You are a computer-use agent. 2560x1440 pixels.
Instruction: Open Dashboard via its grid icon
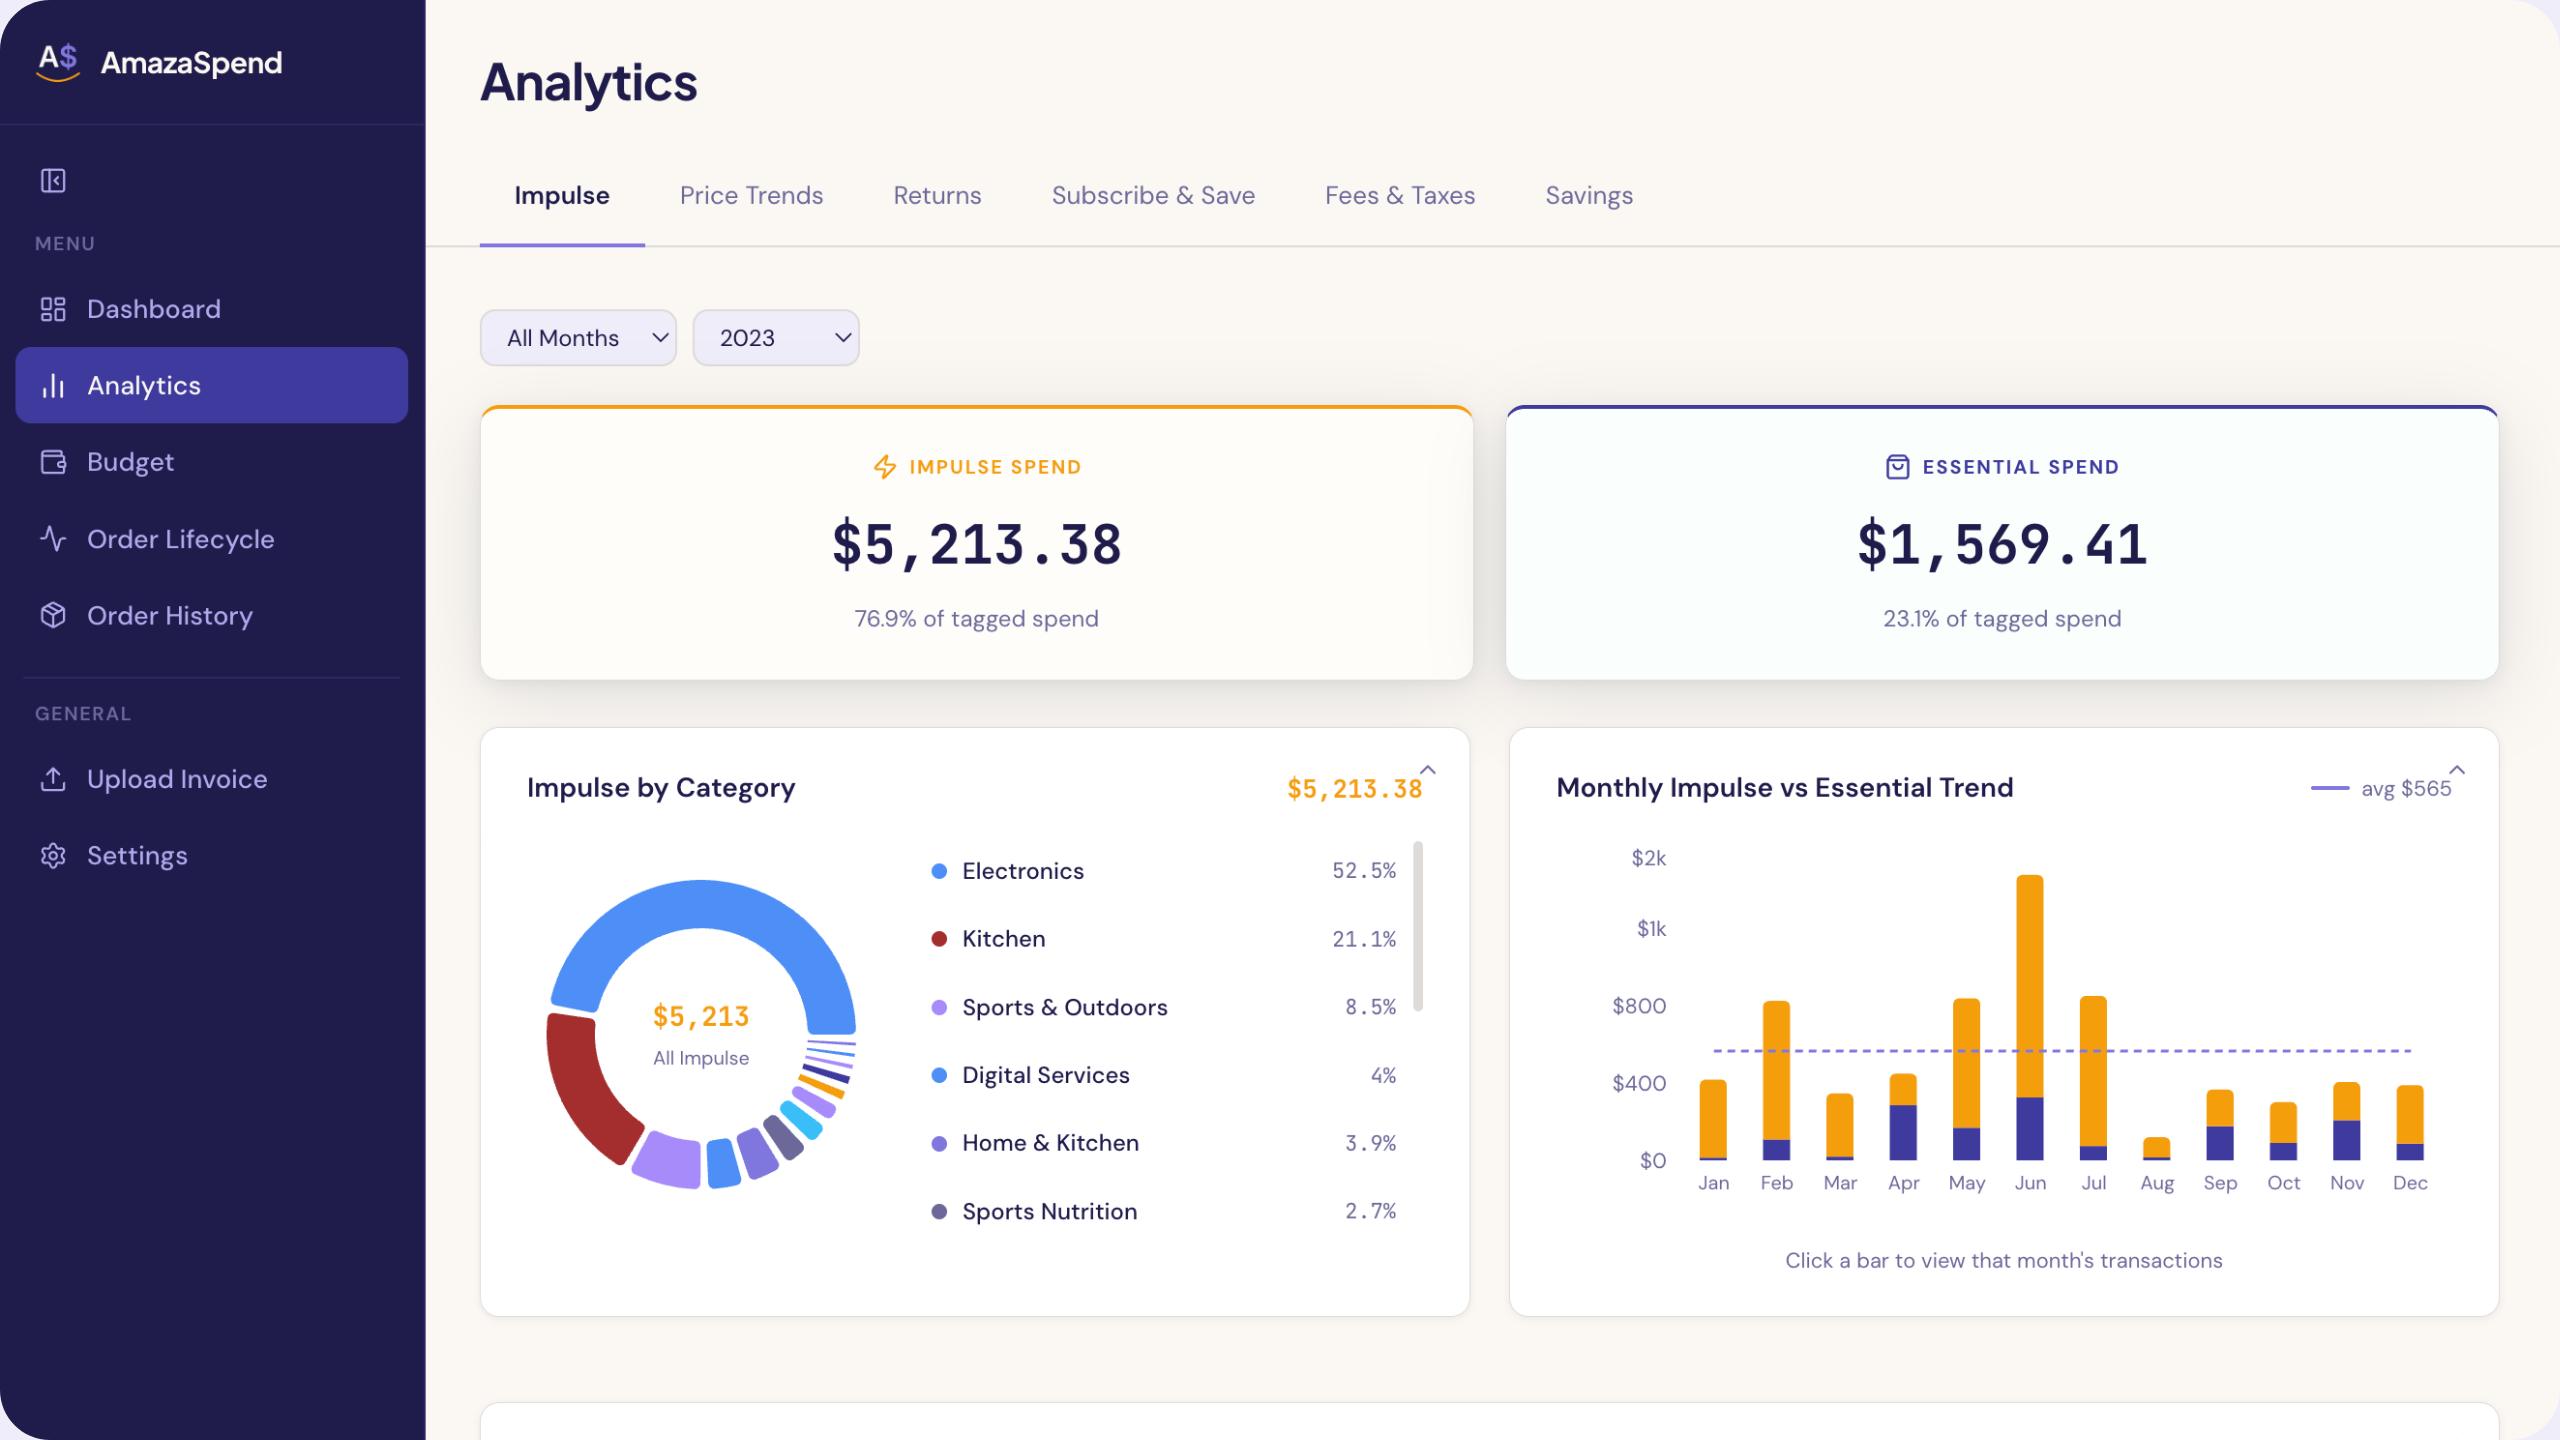[53, 309]
